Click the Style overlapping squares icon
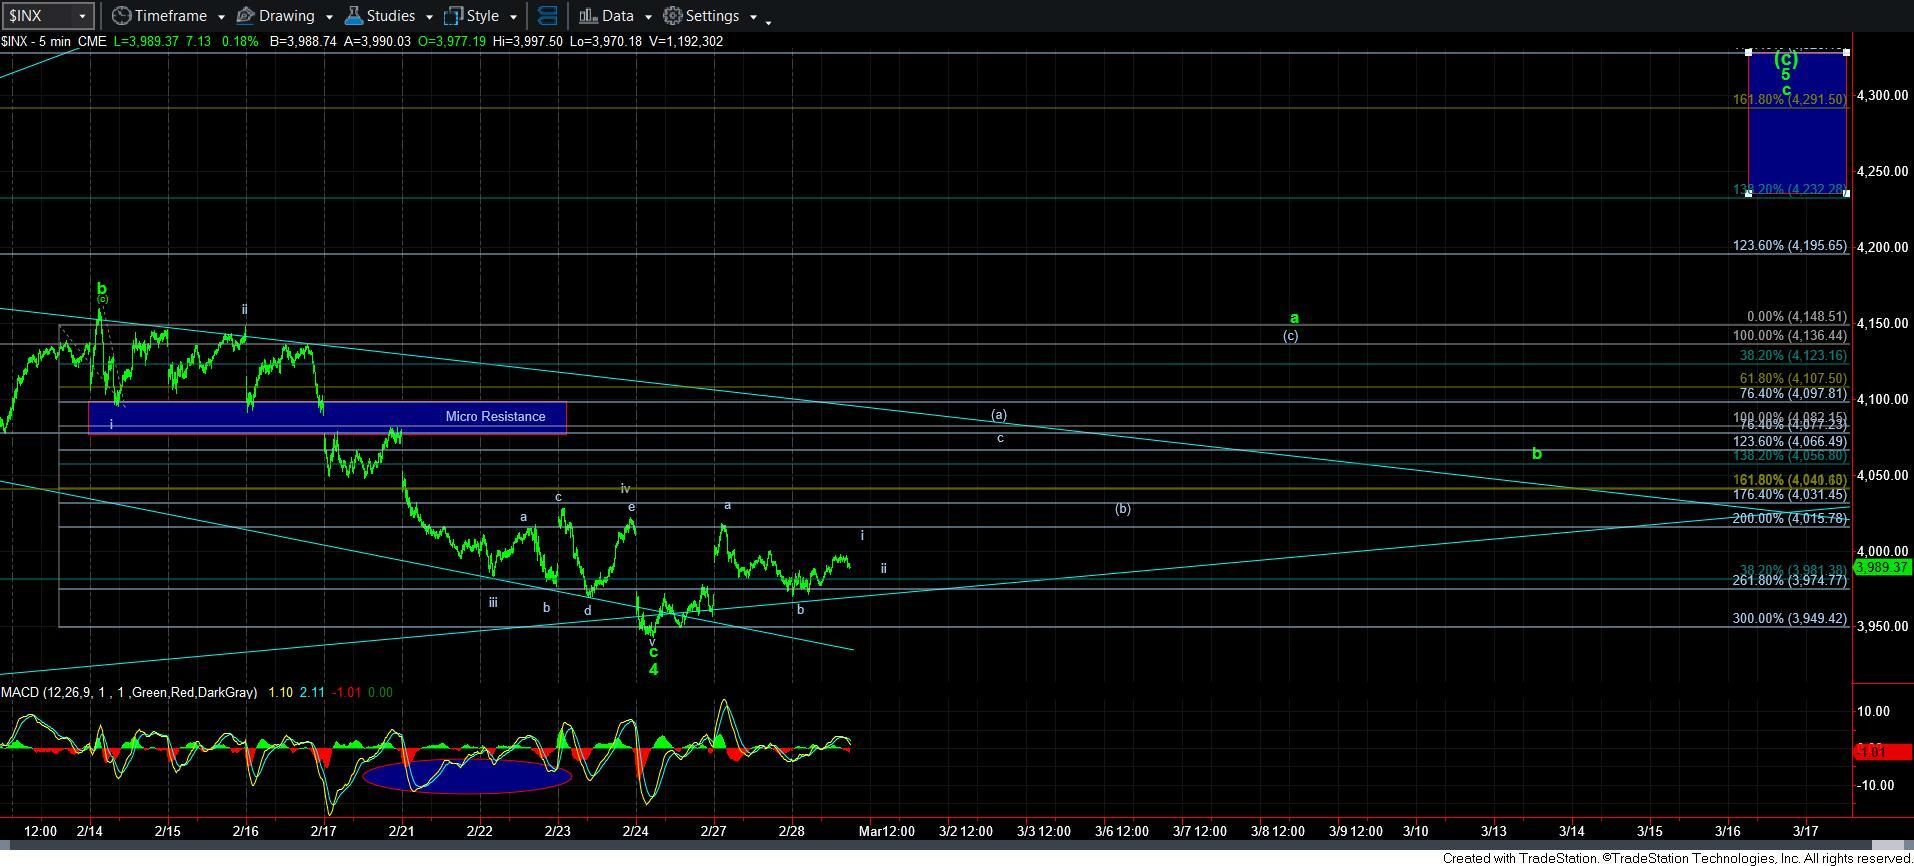Viewport: 1914px width, 866px height. pos(453,16)
